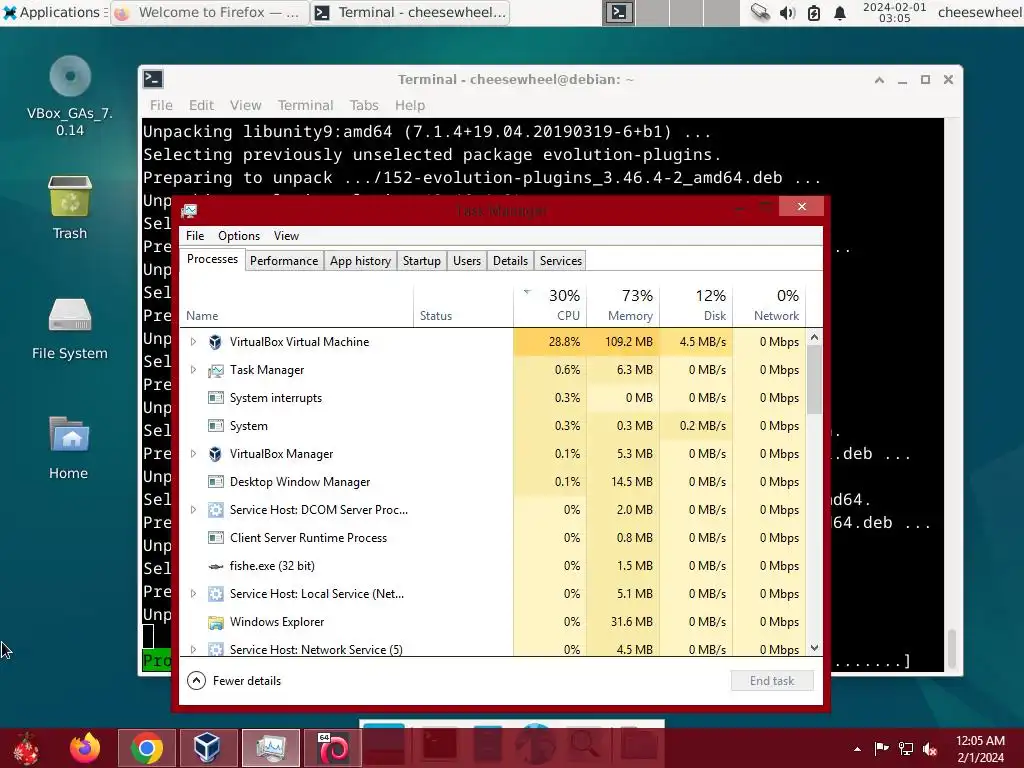Expand the VirtualBox Manager process group
Viewport: 1024px width, 768px height.
click(x=193, y=454)
